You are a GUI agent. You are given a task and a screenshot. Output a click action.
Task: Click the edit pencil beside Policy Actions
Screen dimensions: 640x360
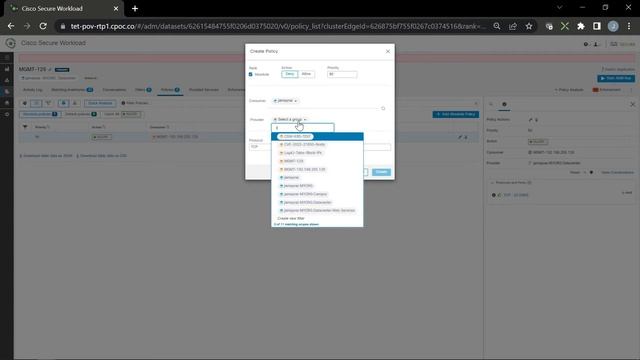(530, 120)
